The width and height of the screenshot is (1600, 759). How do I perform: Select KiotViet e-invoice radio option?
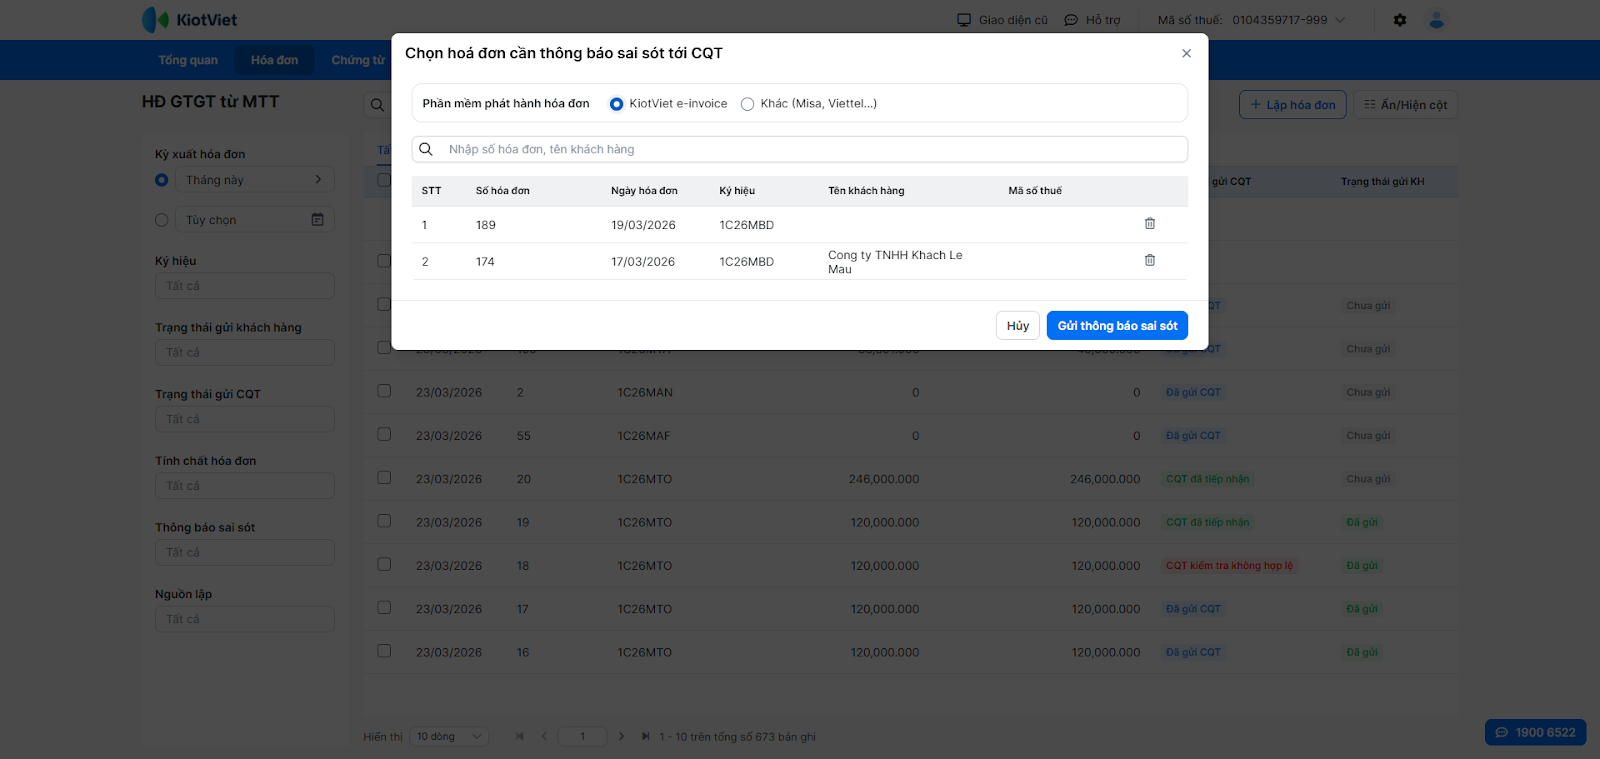tap(617, 104)
